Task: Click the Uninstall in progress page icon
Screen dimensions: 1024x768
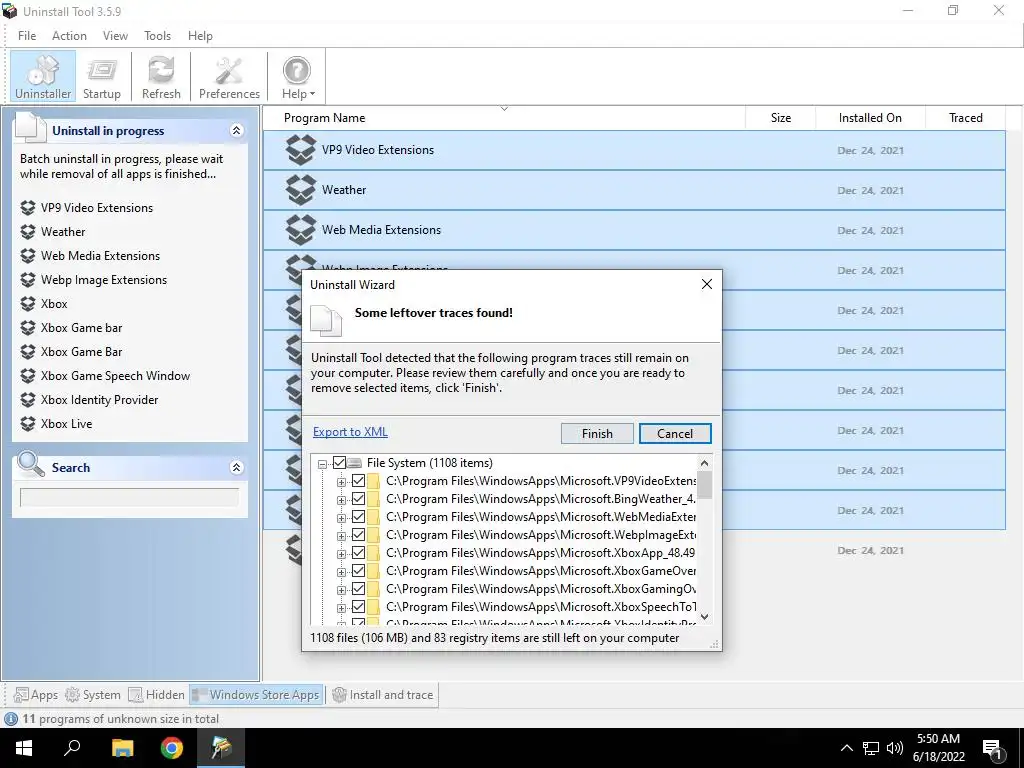Action: [31, 127]
